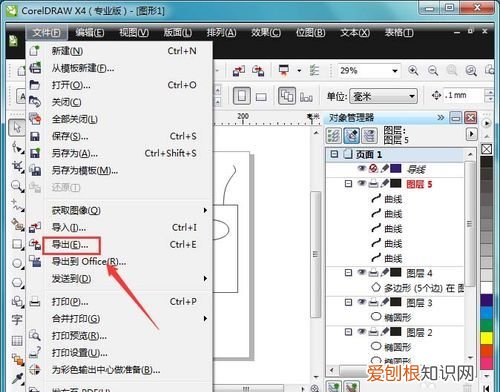The height and width of the screenshot is (392, 500).
Task: Select the Ellipse tool in toolbox
Action: click(x=17, y=263)
